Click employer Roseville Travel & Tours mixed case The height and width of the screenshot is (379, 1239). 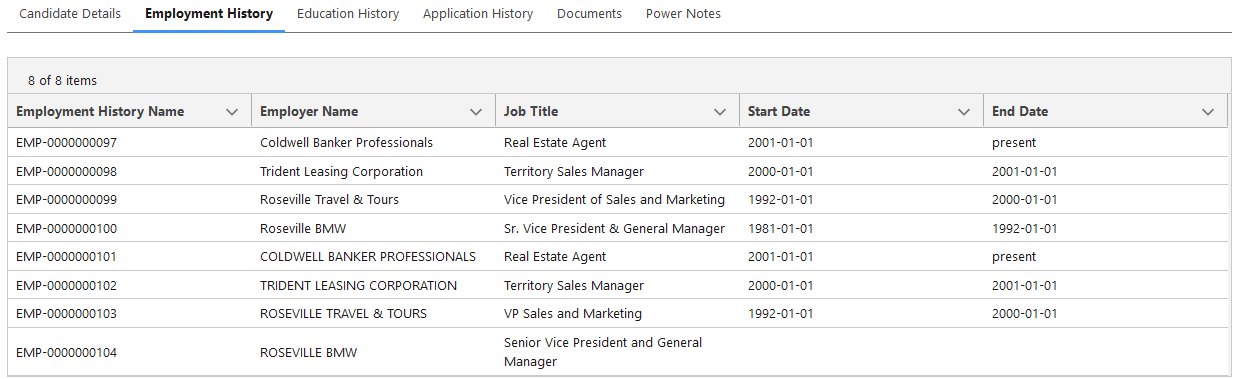click(x=329, y=200)
